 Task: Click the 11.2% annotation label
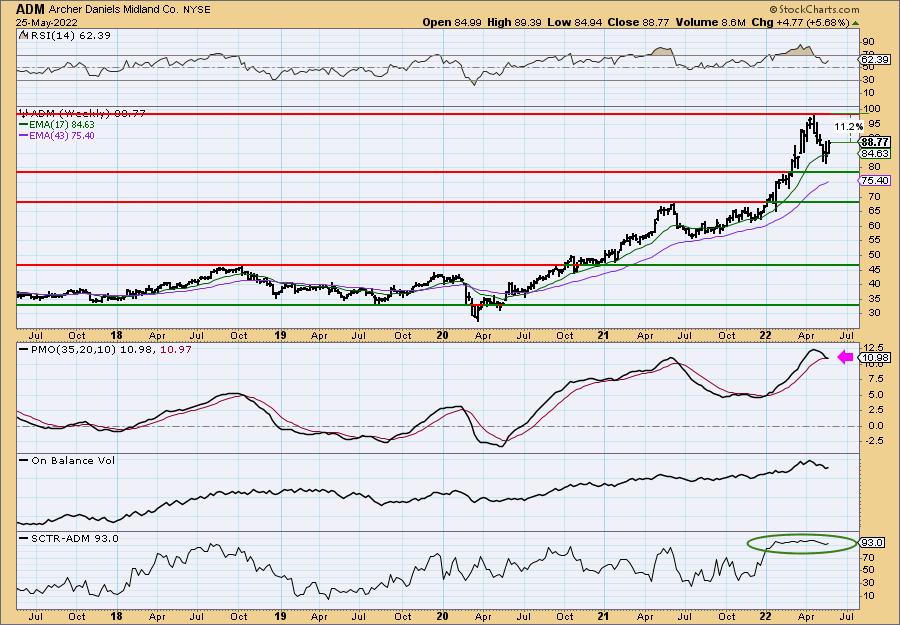coord(848,126)
